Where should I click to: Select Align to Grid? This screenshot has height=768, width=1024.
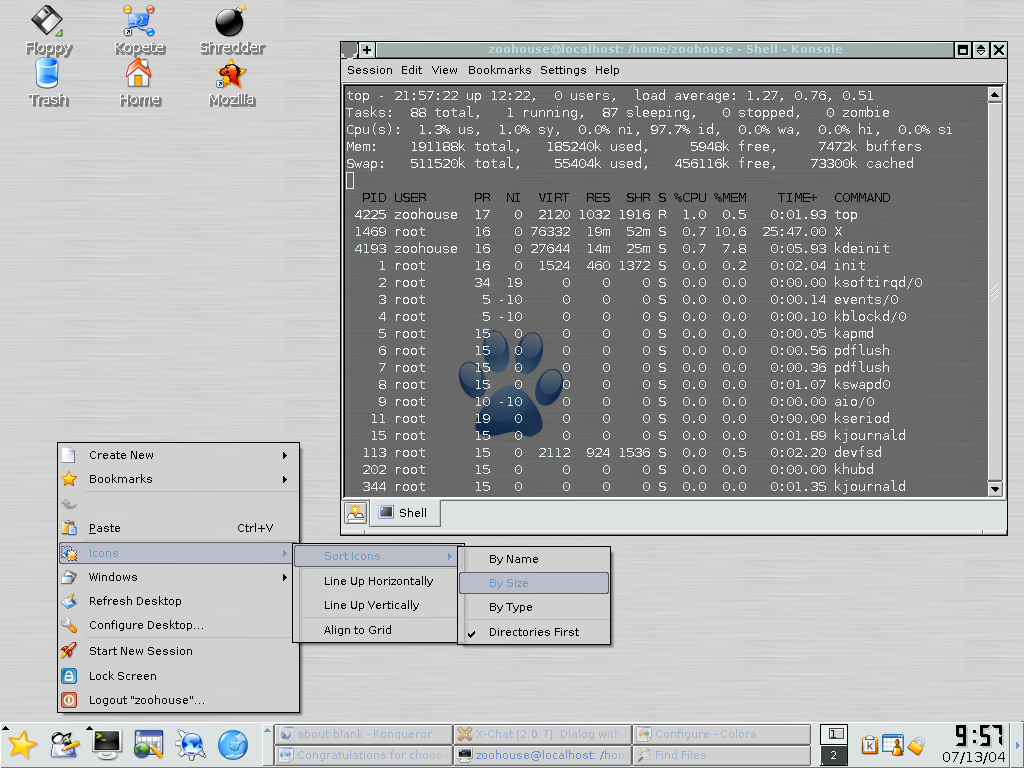click(376, 630)
